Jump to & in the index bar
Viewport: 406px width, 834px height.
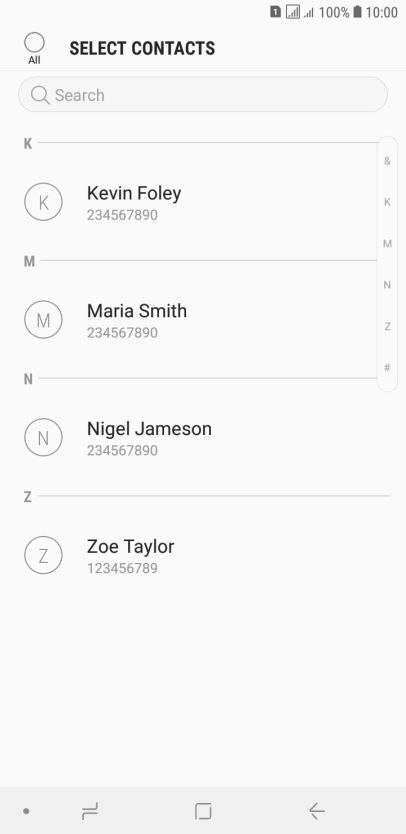click(387, 161)
